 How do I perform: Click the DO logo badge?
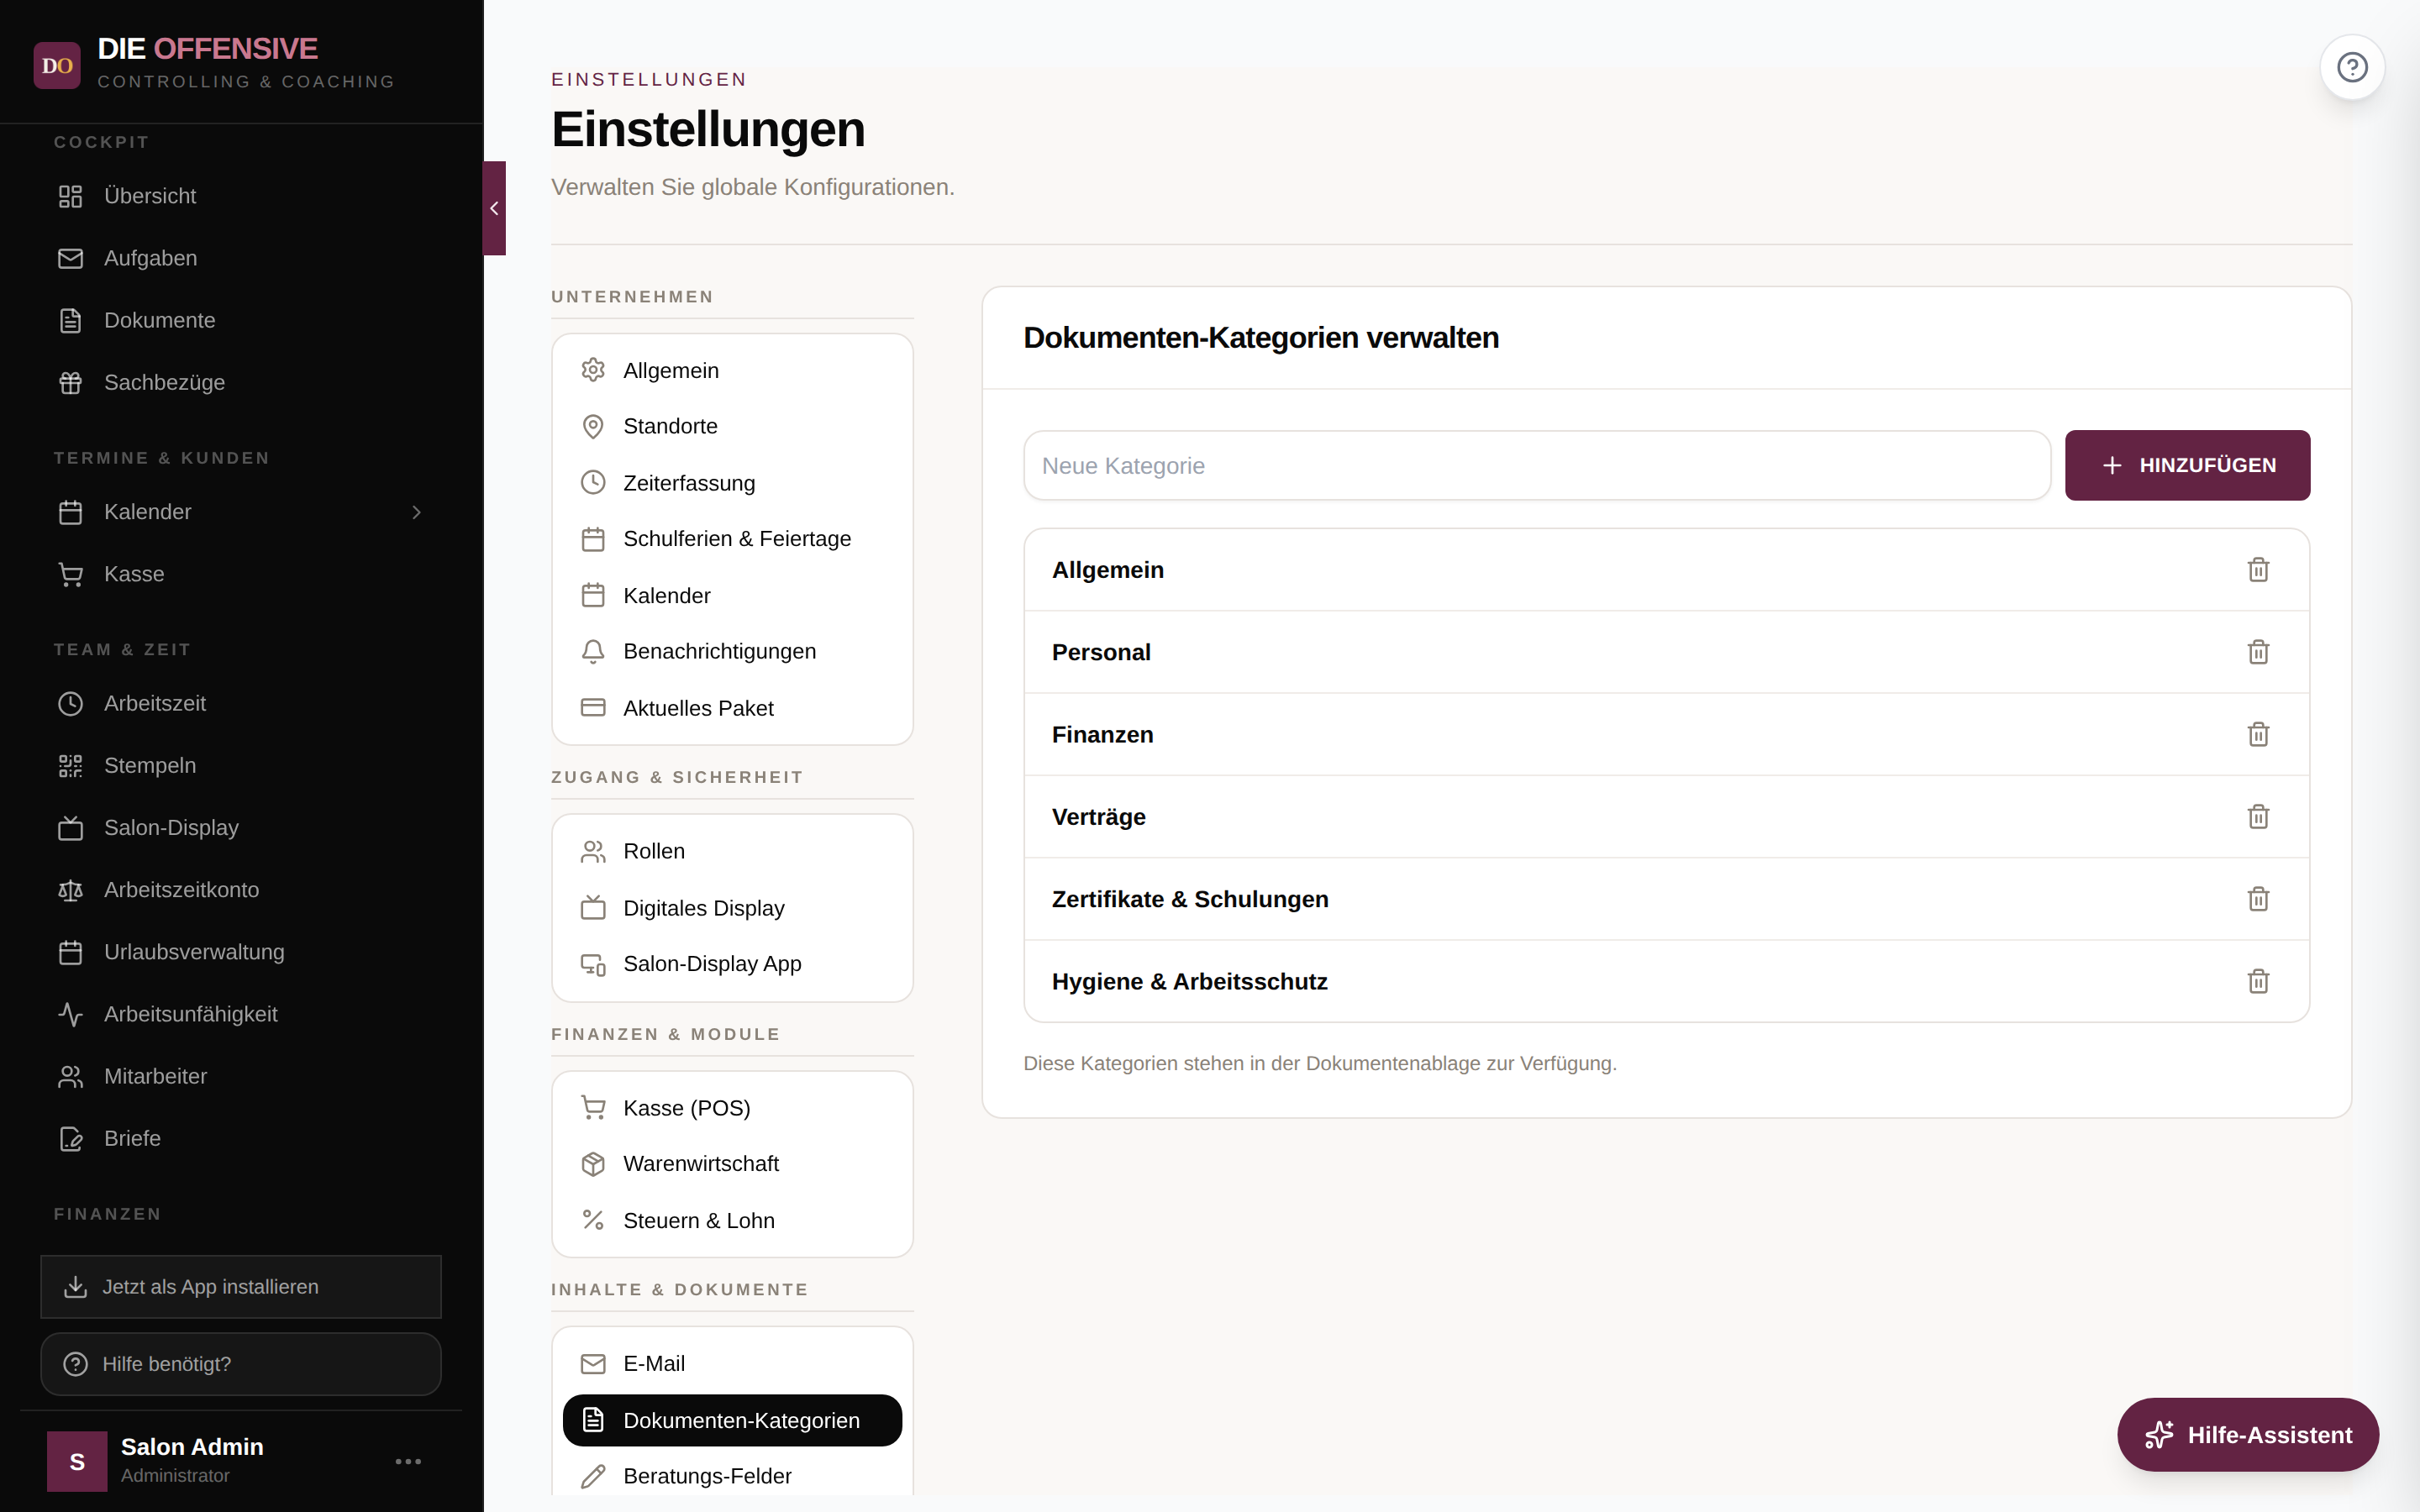pos(57,65)
